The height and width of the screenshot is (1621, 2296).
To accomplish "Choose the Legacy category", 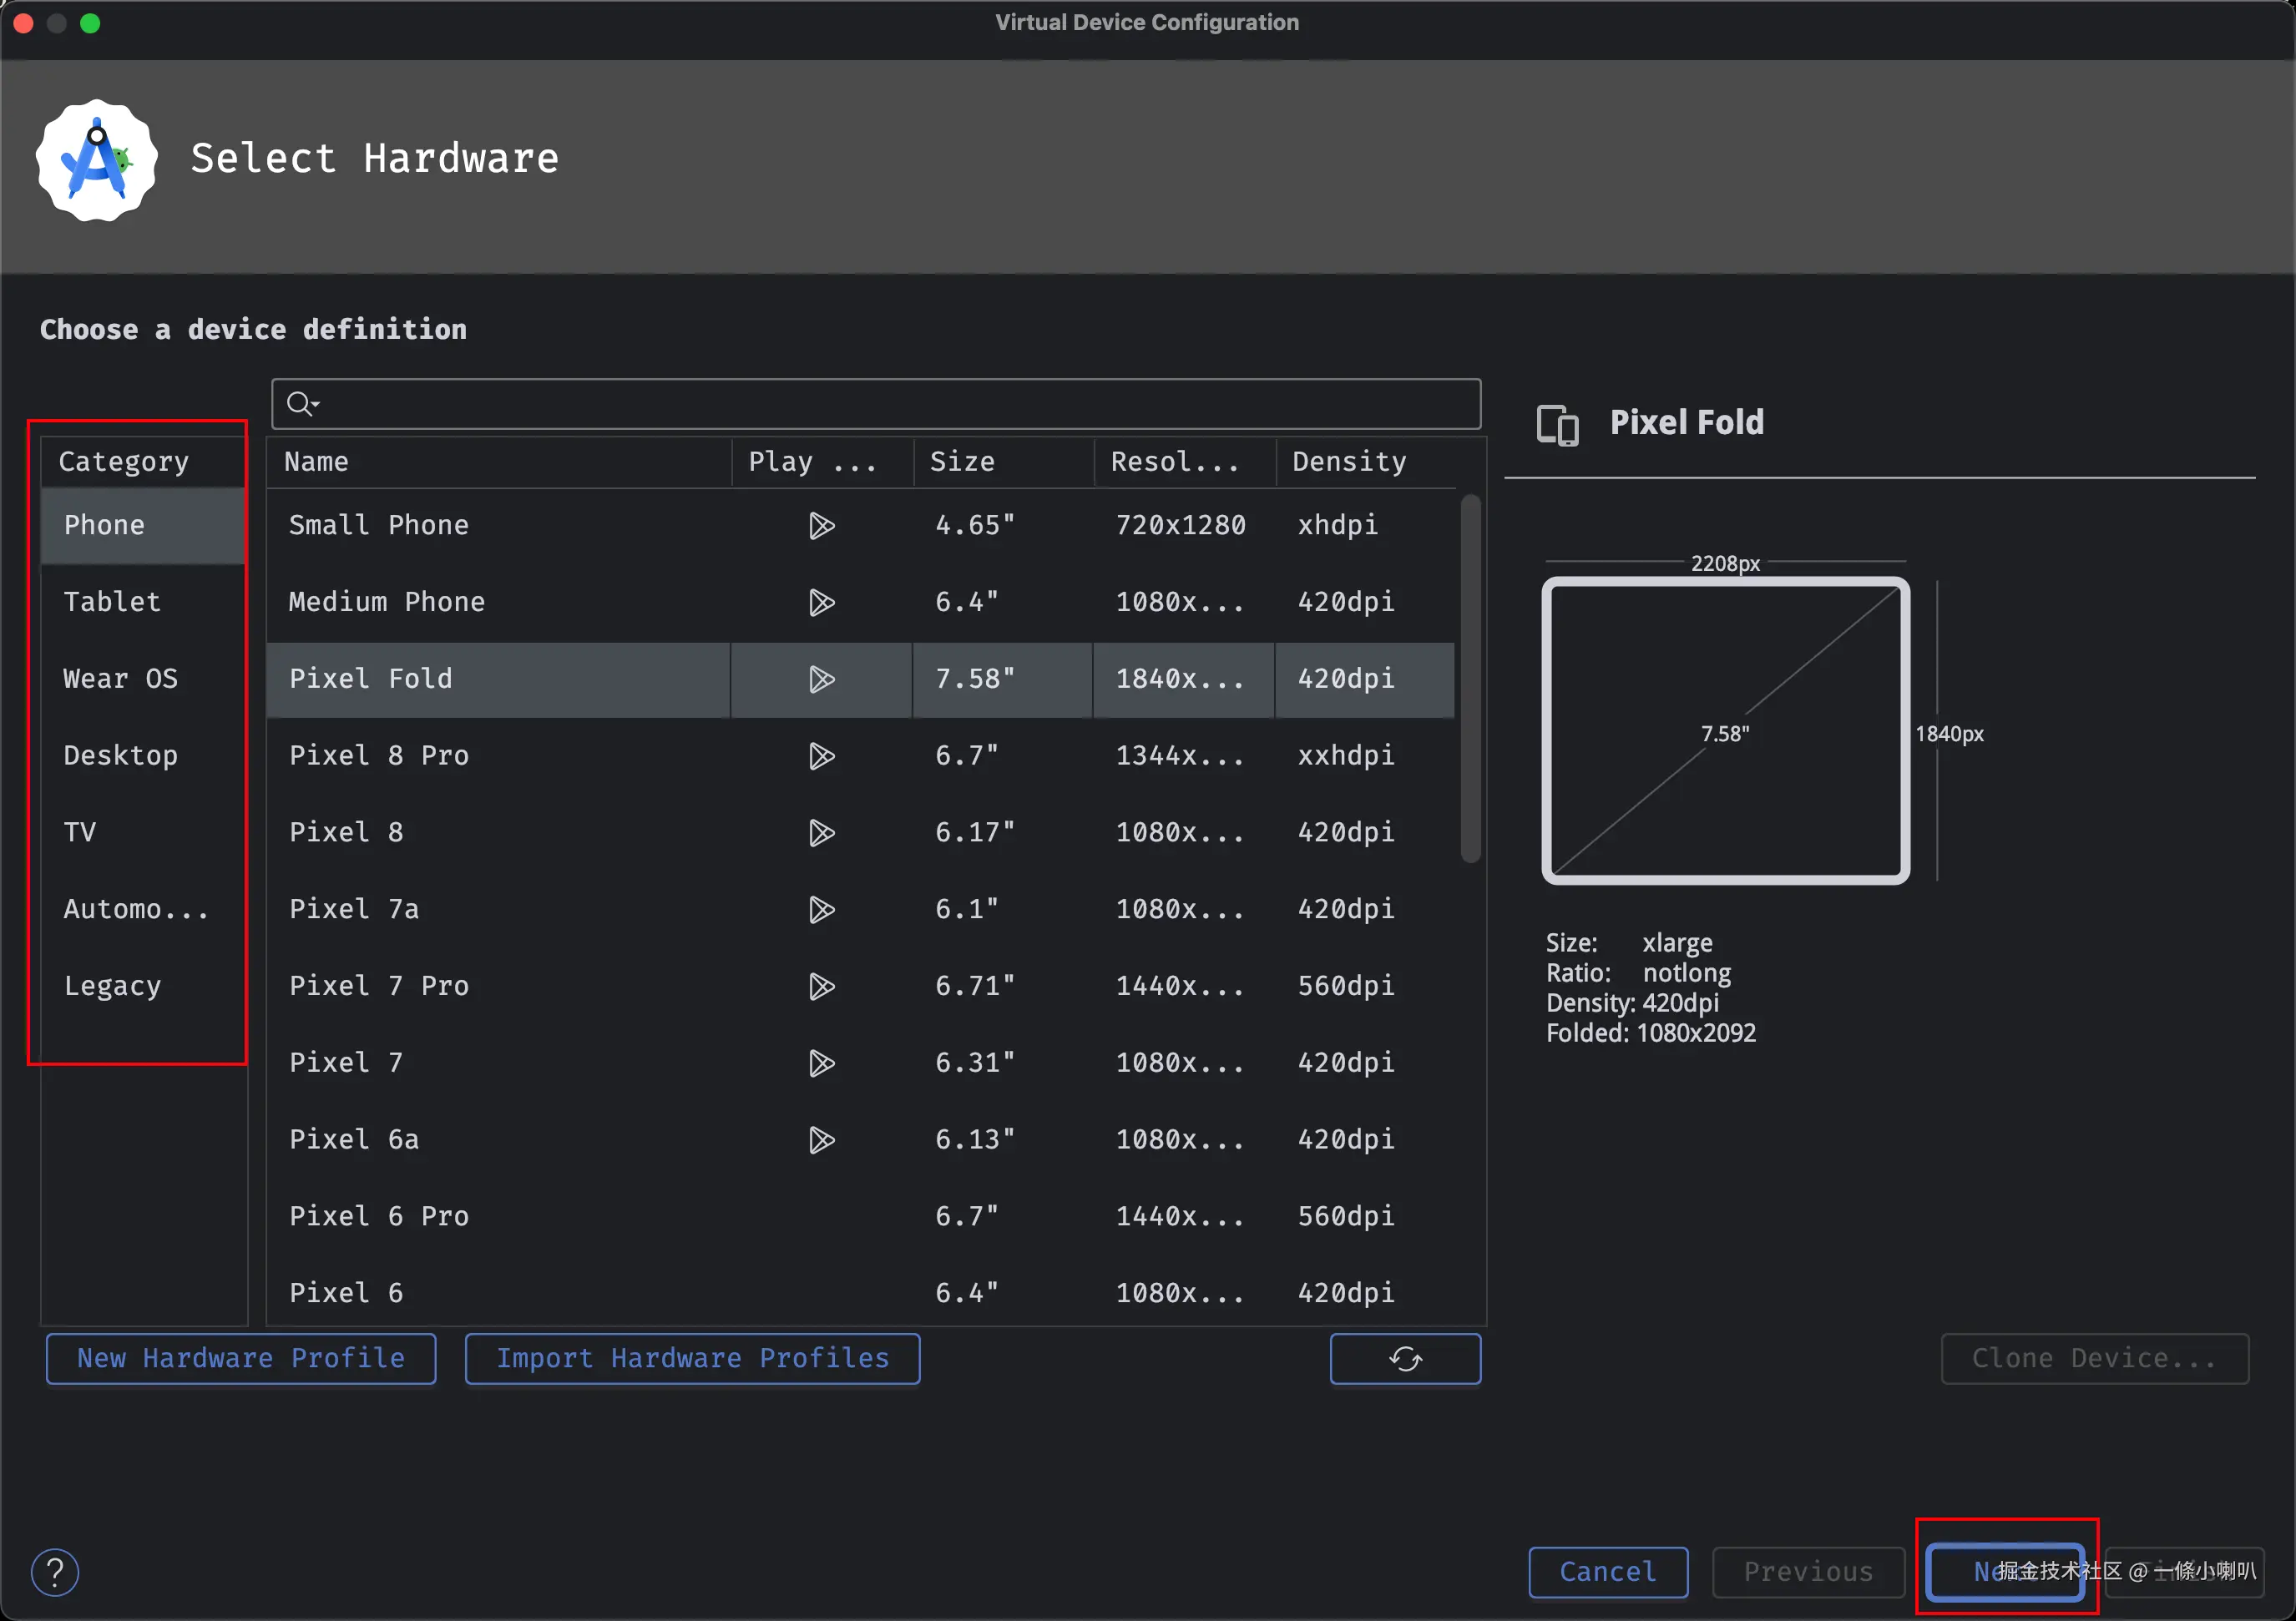I will point(112,986).
